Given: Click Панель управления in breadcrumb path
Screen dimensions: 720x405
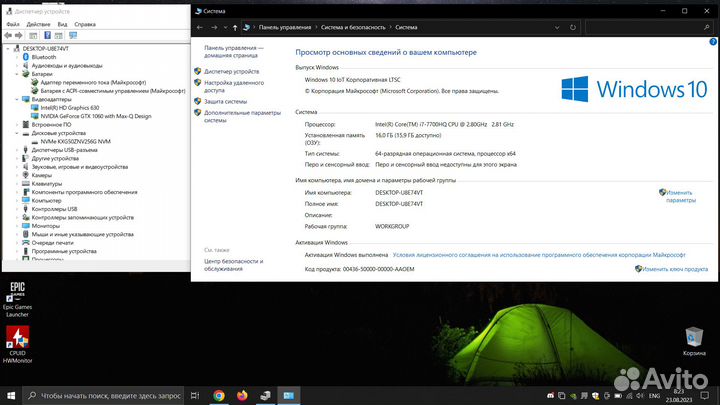Looking at the screenshot, I should 285,28.
